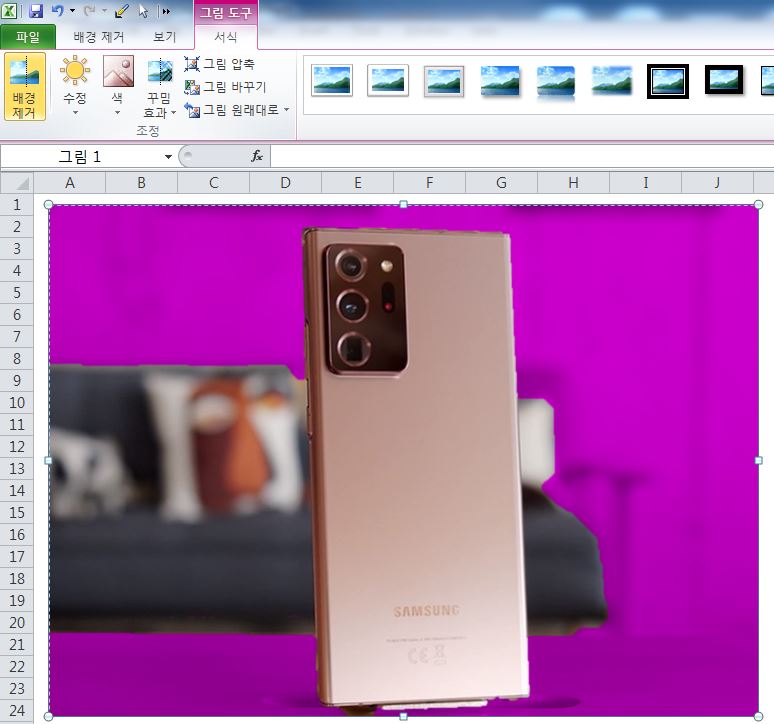
Task: Select row 15 header
Action: 17,513
